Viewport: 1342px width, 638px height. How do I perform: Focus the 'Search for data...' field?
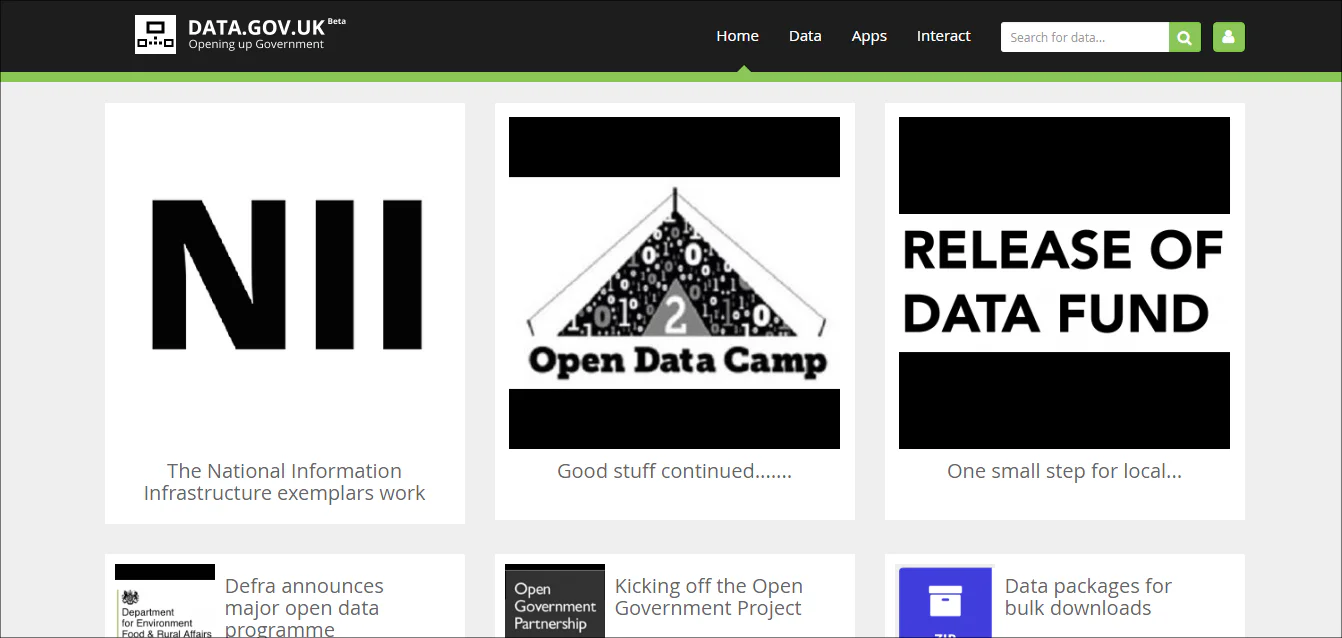[1085, 37]
